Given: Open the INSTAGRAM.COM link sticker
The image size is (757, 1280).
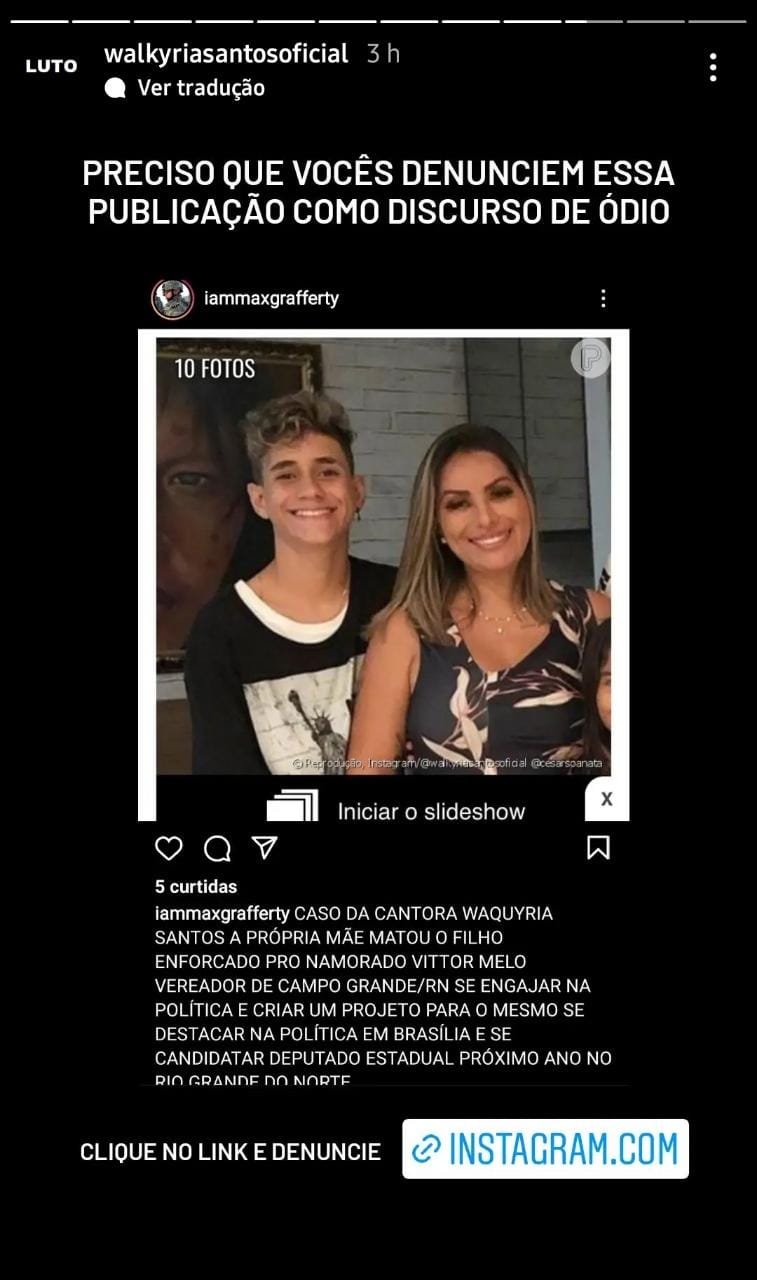Looking at the screenshot, I should click(x=545, y=1149).
